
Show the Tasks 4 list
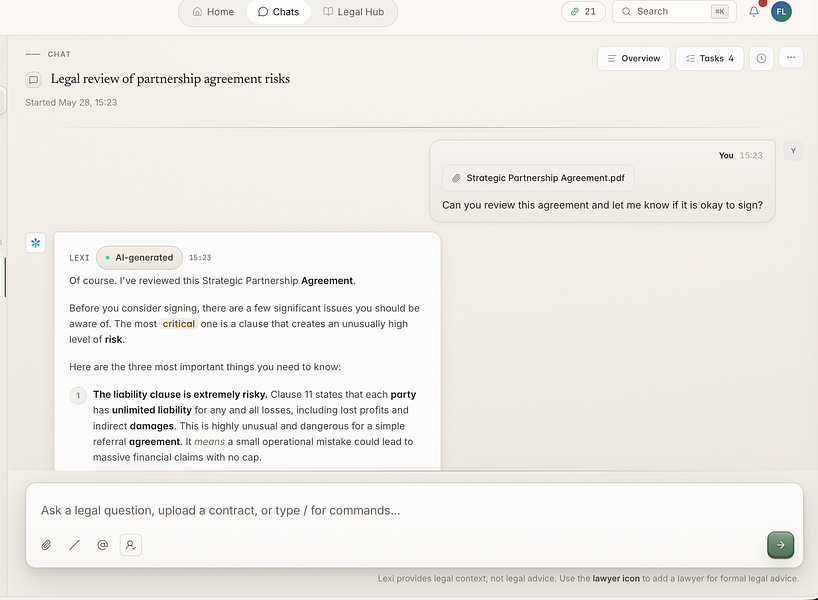[x=709, y=58]
